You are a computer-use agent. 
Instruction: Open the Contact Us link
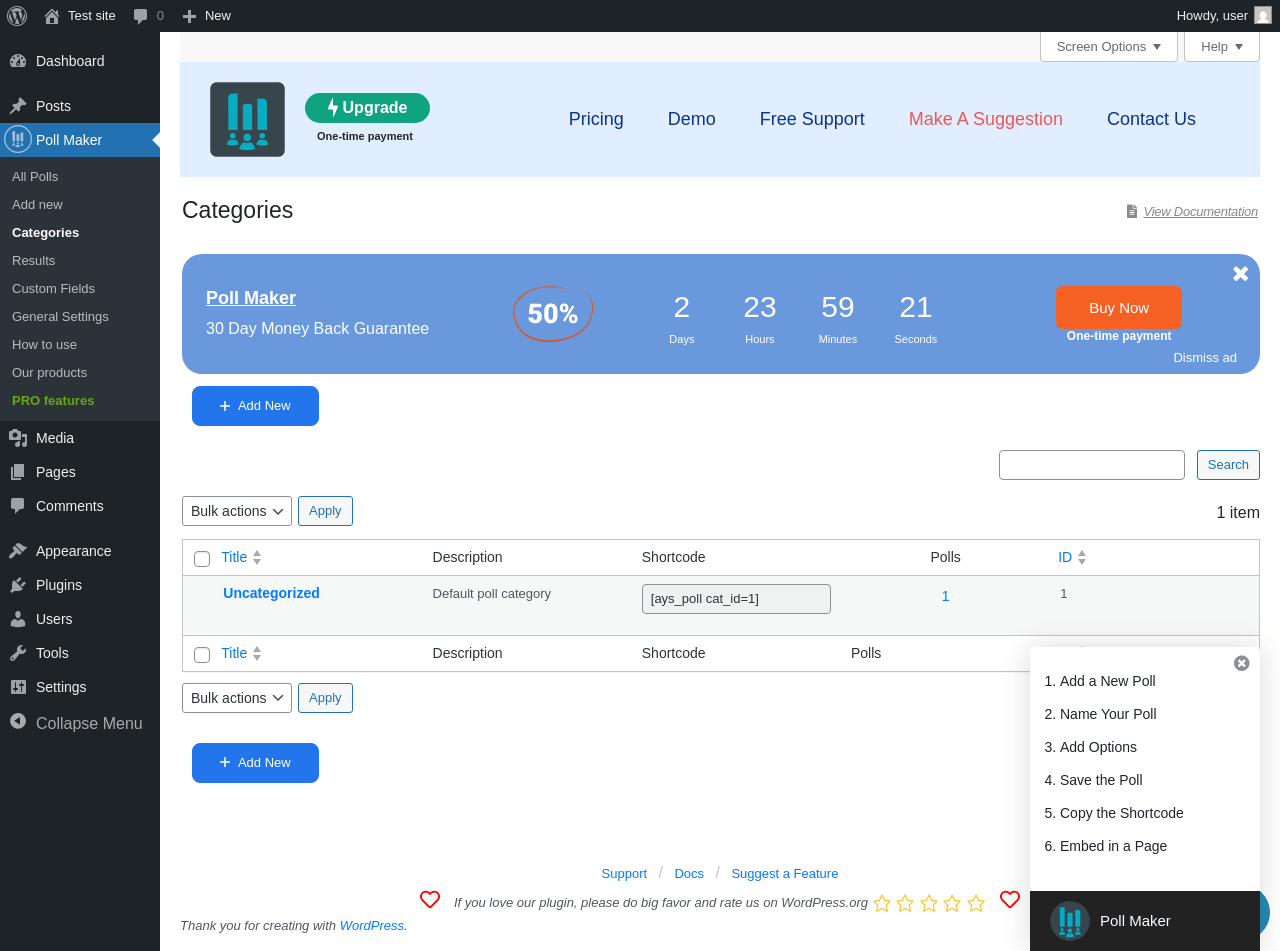click(1151, 119)
